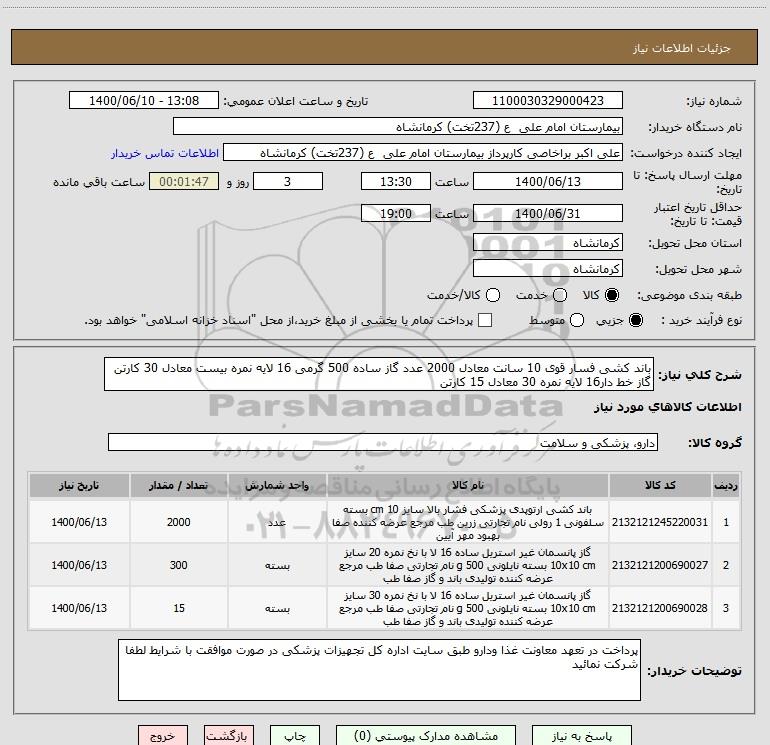Click the delivery city کرمانشاه field
The image size is (770, 745).
548,269
